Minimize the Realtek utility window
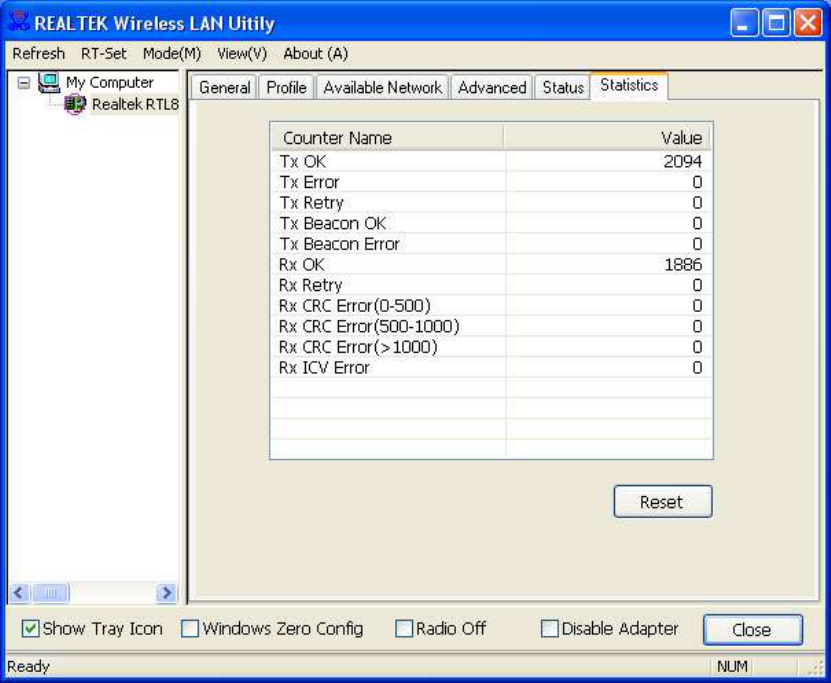Image resolution: width=831 pixels, height=683 pixels. pos(744,23)
